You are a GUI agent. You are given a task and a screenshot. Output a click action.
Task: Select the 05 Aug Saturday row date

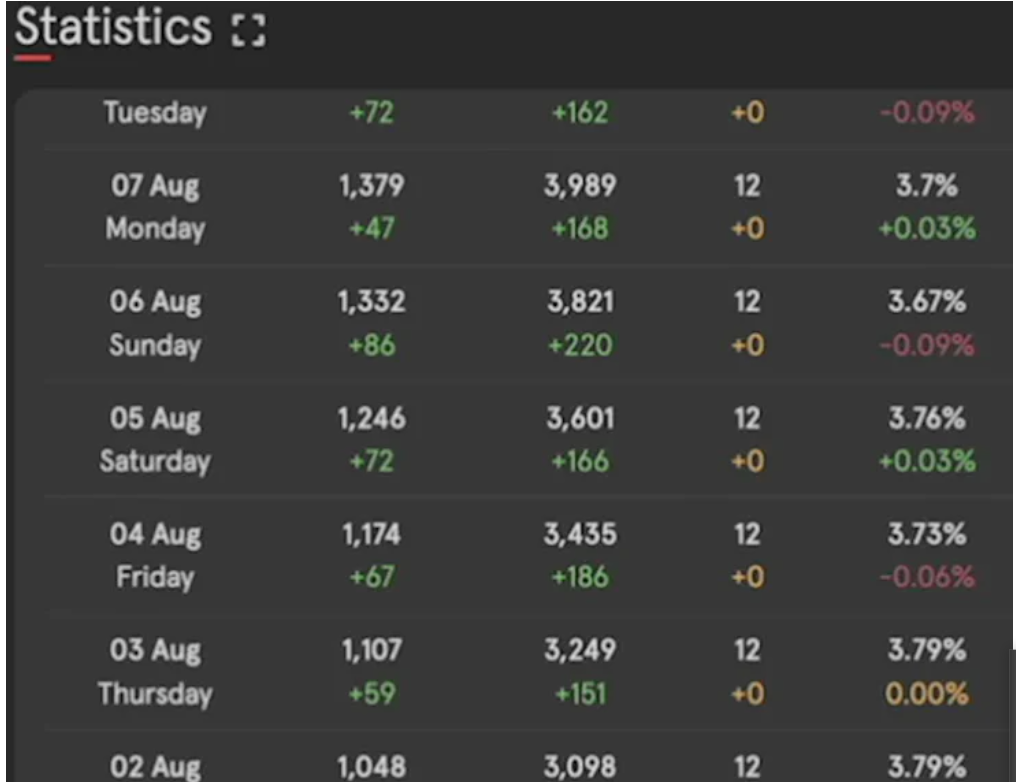[156, 440]
